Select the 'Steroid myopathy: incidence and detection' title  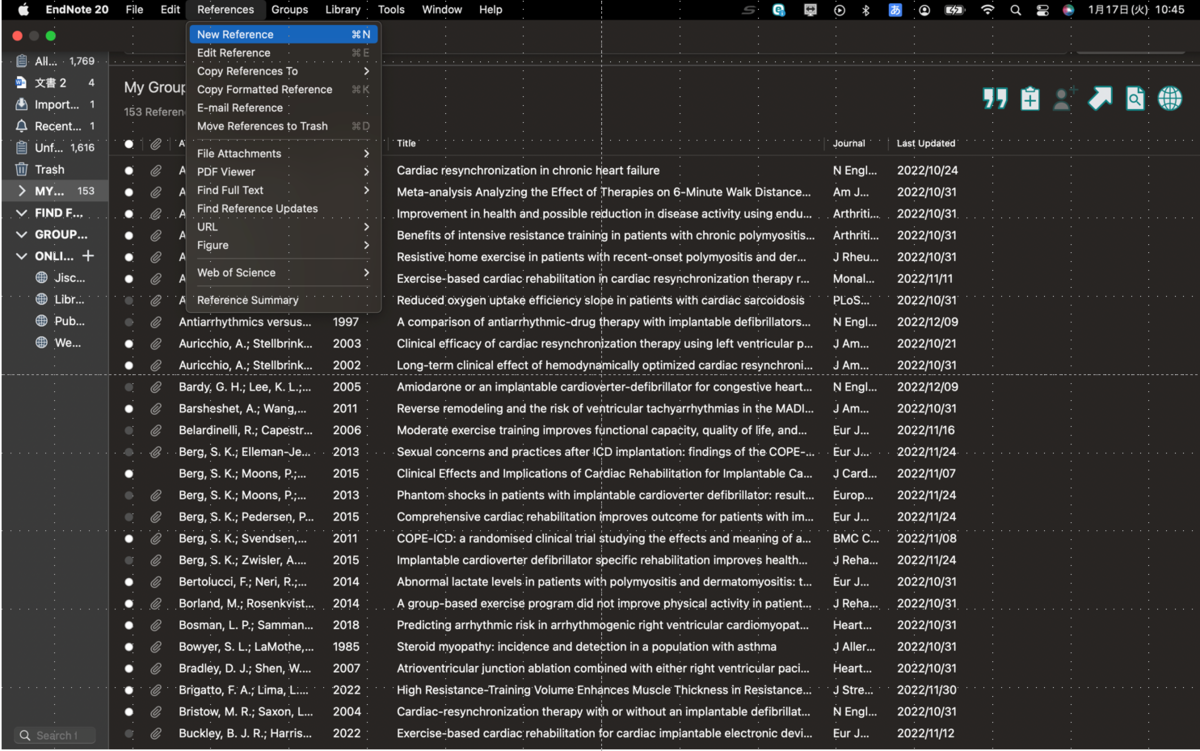coord(586,647)
